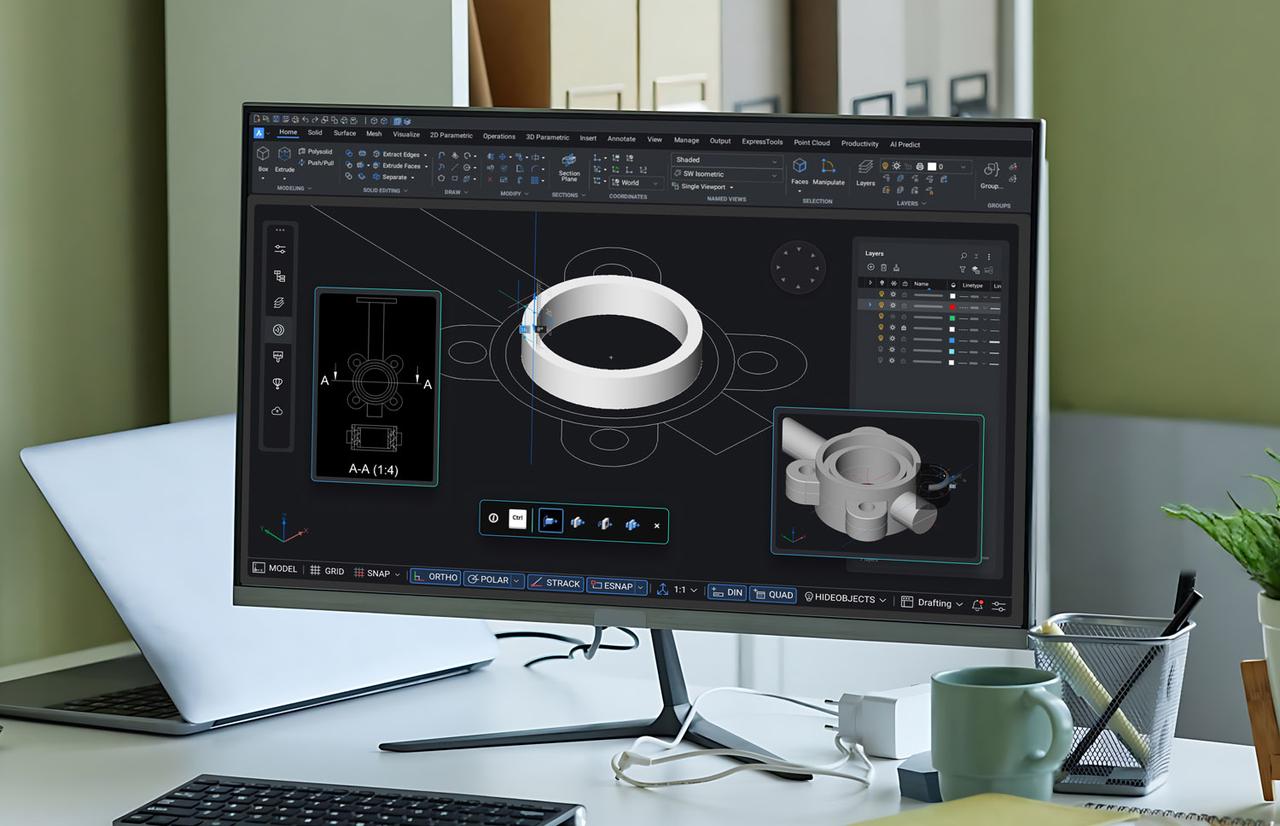This screenshot has height=826, width=1280.
Task: Click the Separate solid editing button
Action: (393, 177)
